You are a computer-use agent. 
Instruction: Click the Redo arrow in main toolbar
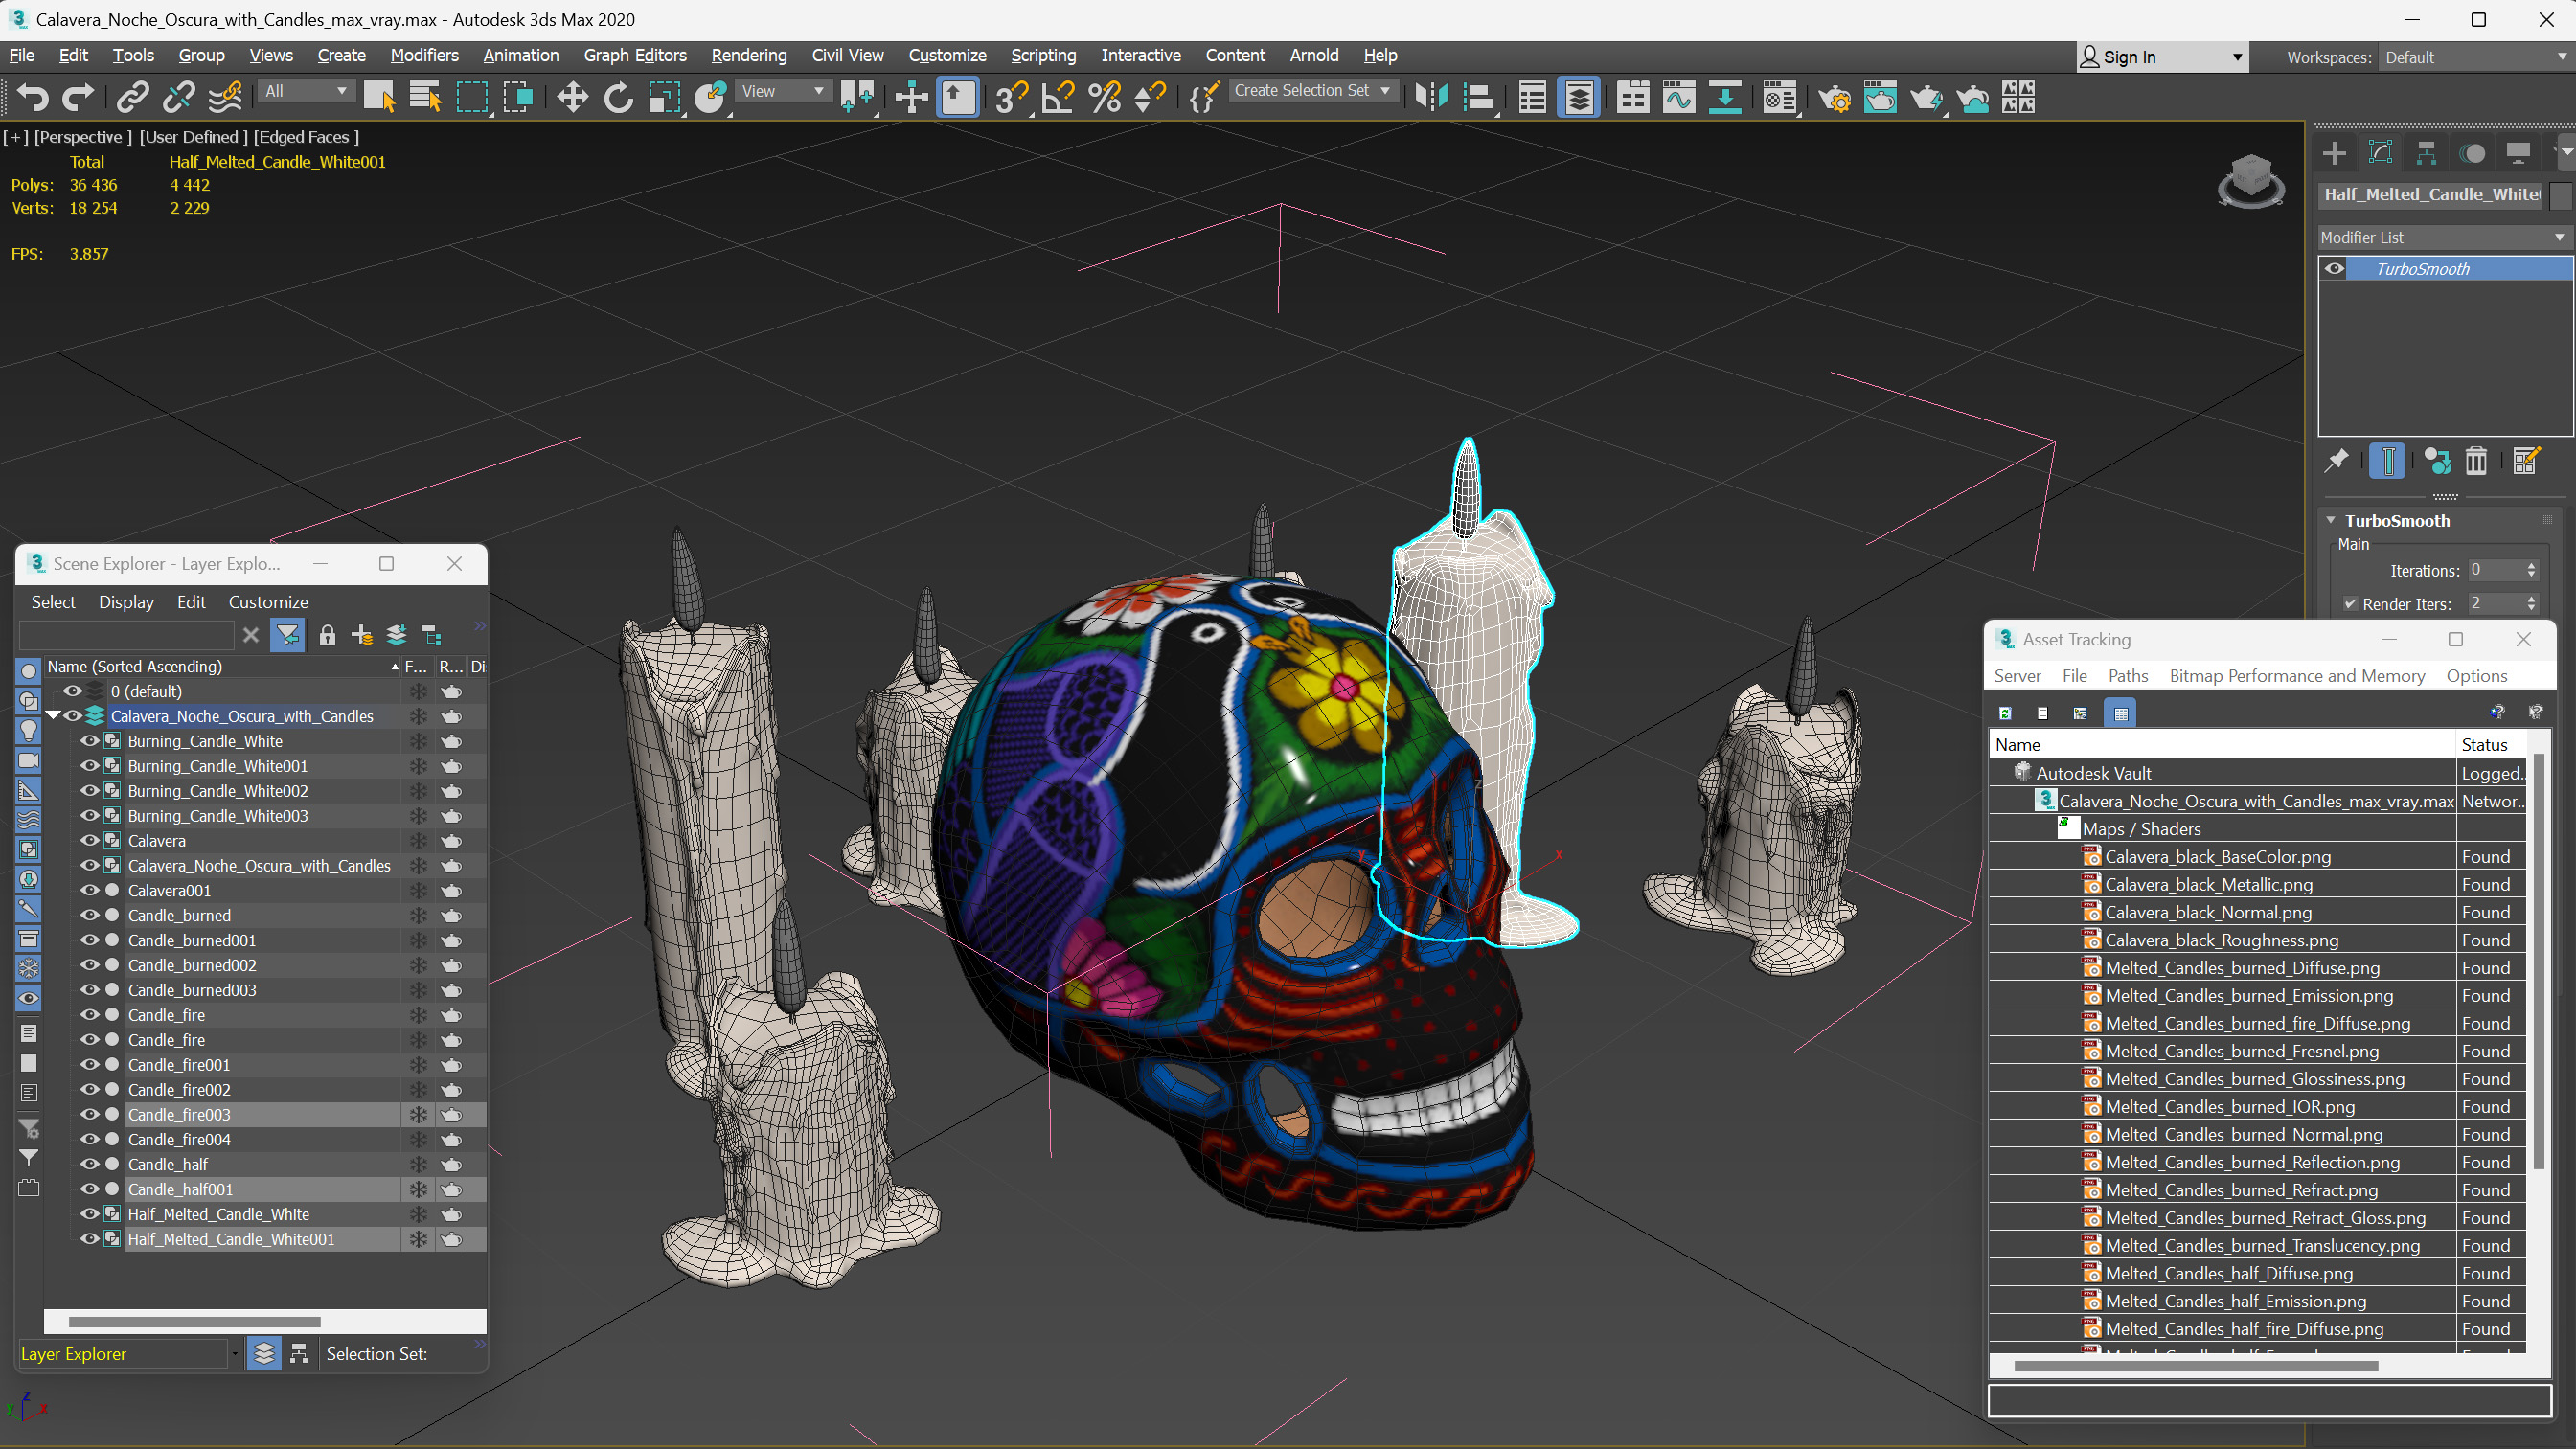pos(78,97)
